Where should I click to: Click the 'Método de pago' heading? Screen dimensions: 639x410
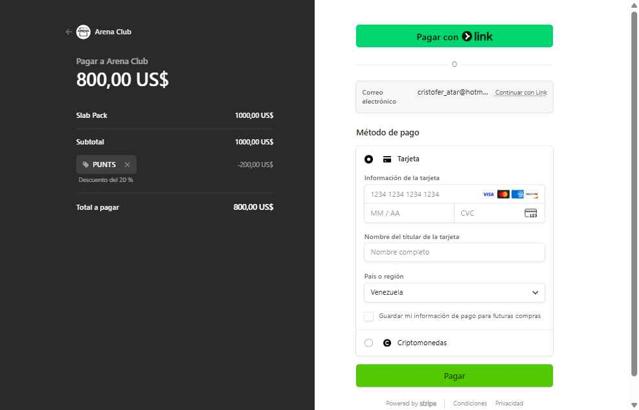coord(388,132)
